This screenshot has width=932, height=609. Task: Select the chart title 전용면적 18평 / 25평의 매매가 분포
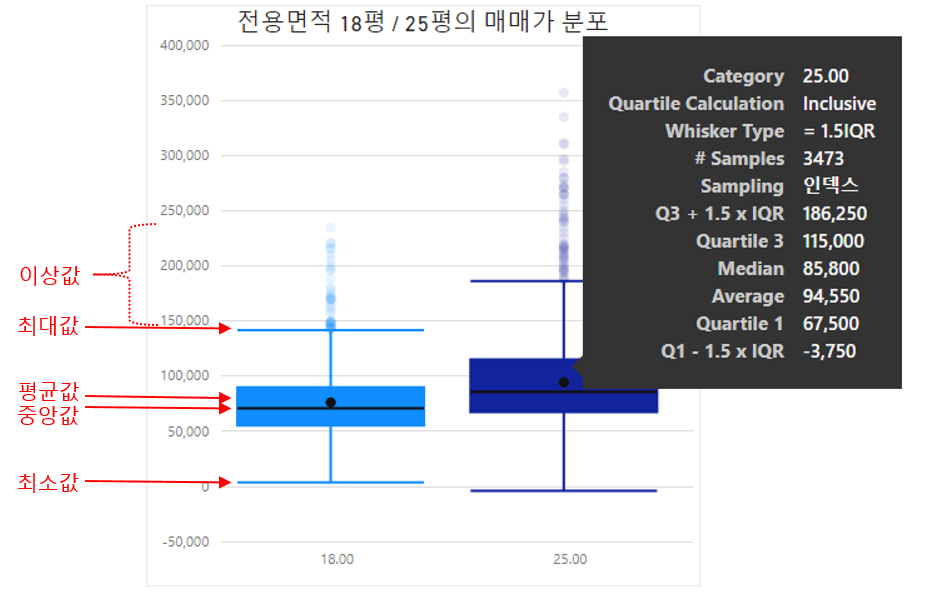tap(422, 21)
